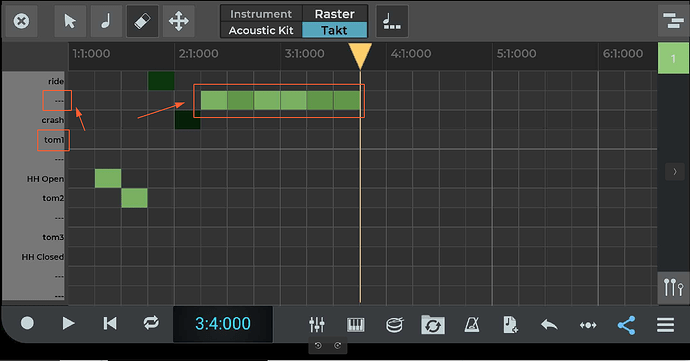Open the share icon

pyautogui.click(x=627, y=325)
